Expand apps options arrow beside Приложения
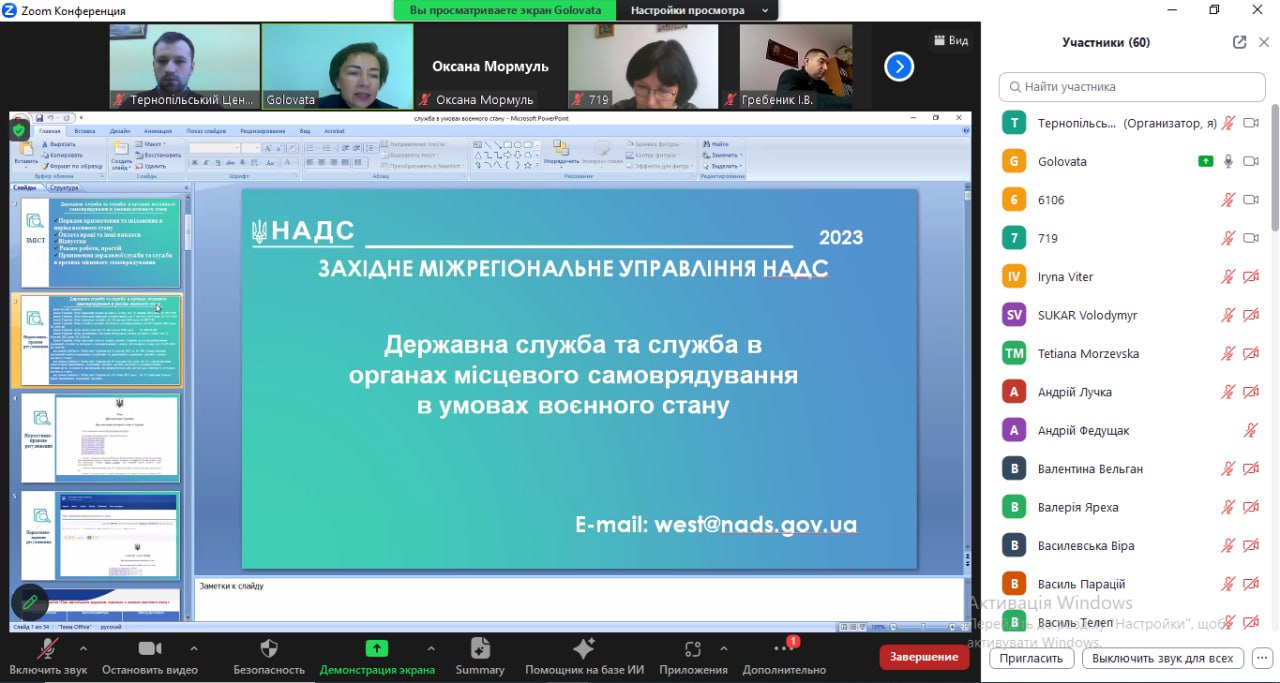The width and height of the screenshot is (1280, 683). coord(725,648)
